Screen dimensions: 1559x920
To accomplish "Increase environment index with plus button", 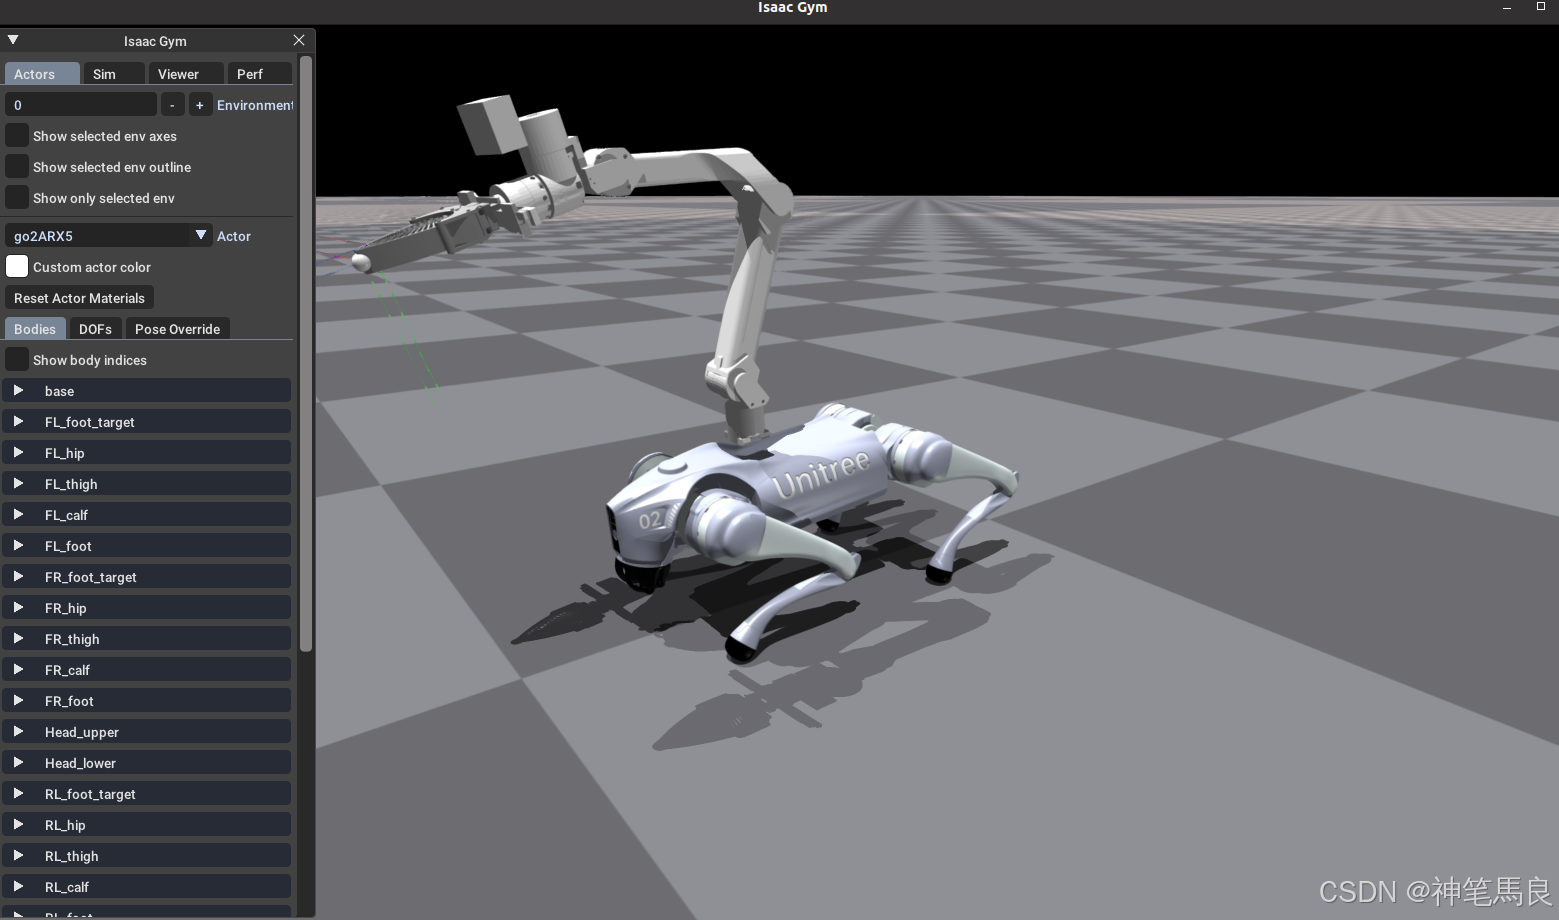I will 199,105.
